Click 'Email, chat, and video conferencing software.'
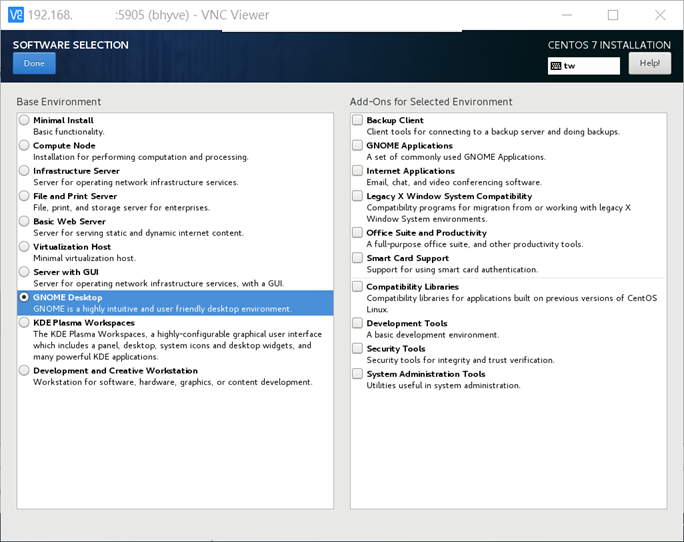 click(454, 182)
